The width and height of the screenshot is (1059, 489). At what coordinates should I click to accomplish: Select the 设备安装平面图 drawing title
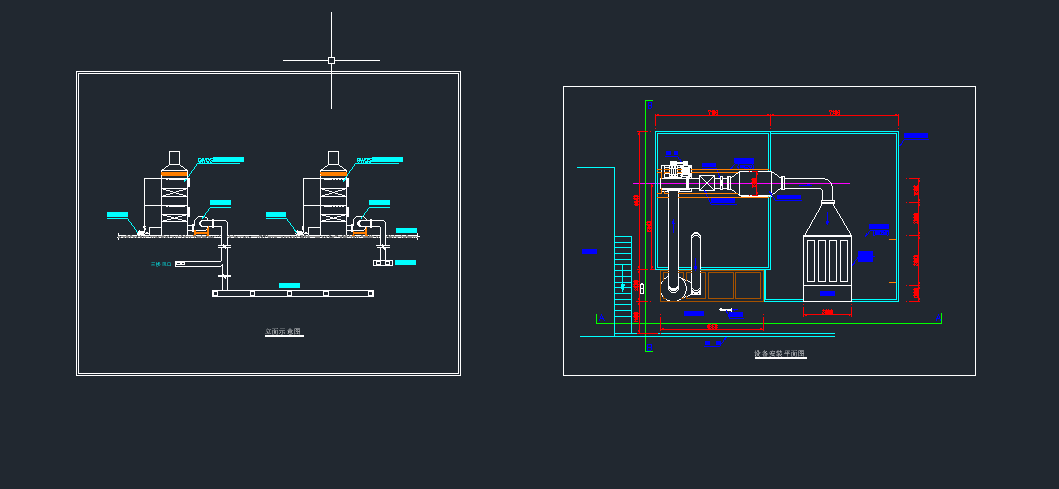pyautogui.click(x=780, y=353)
